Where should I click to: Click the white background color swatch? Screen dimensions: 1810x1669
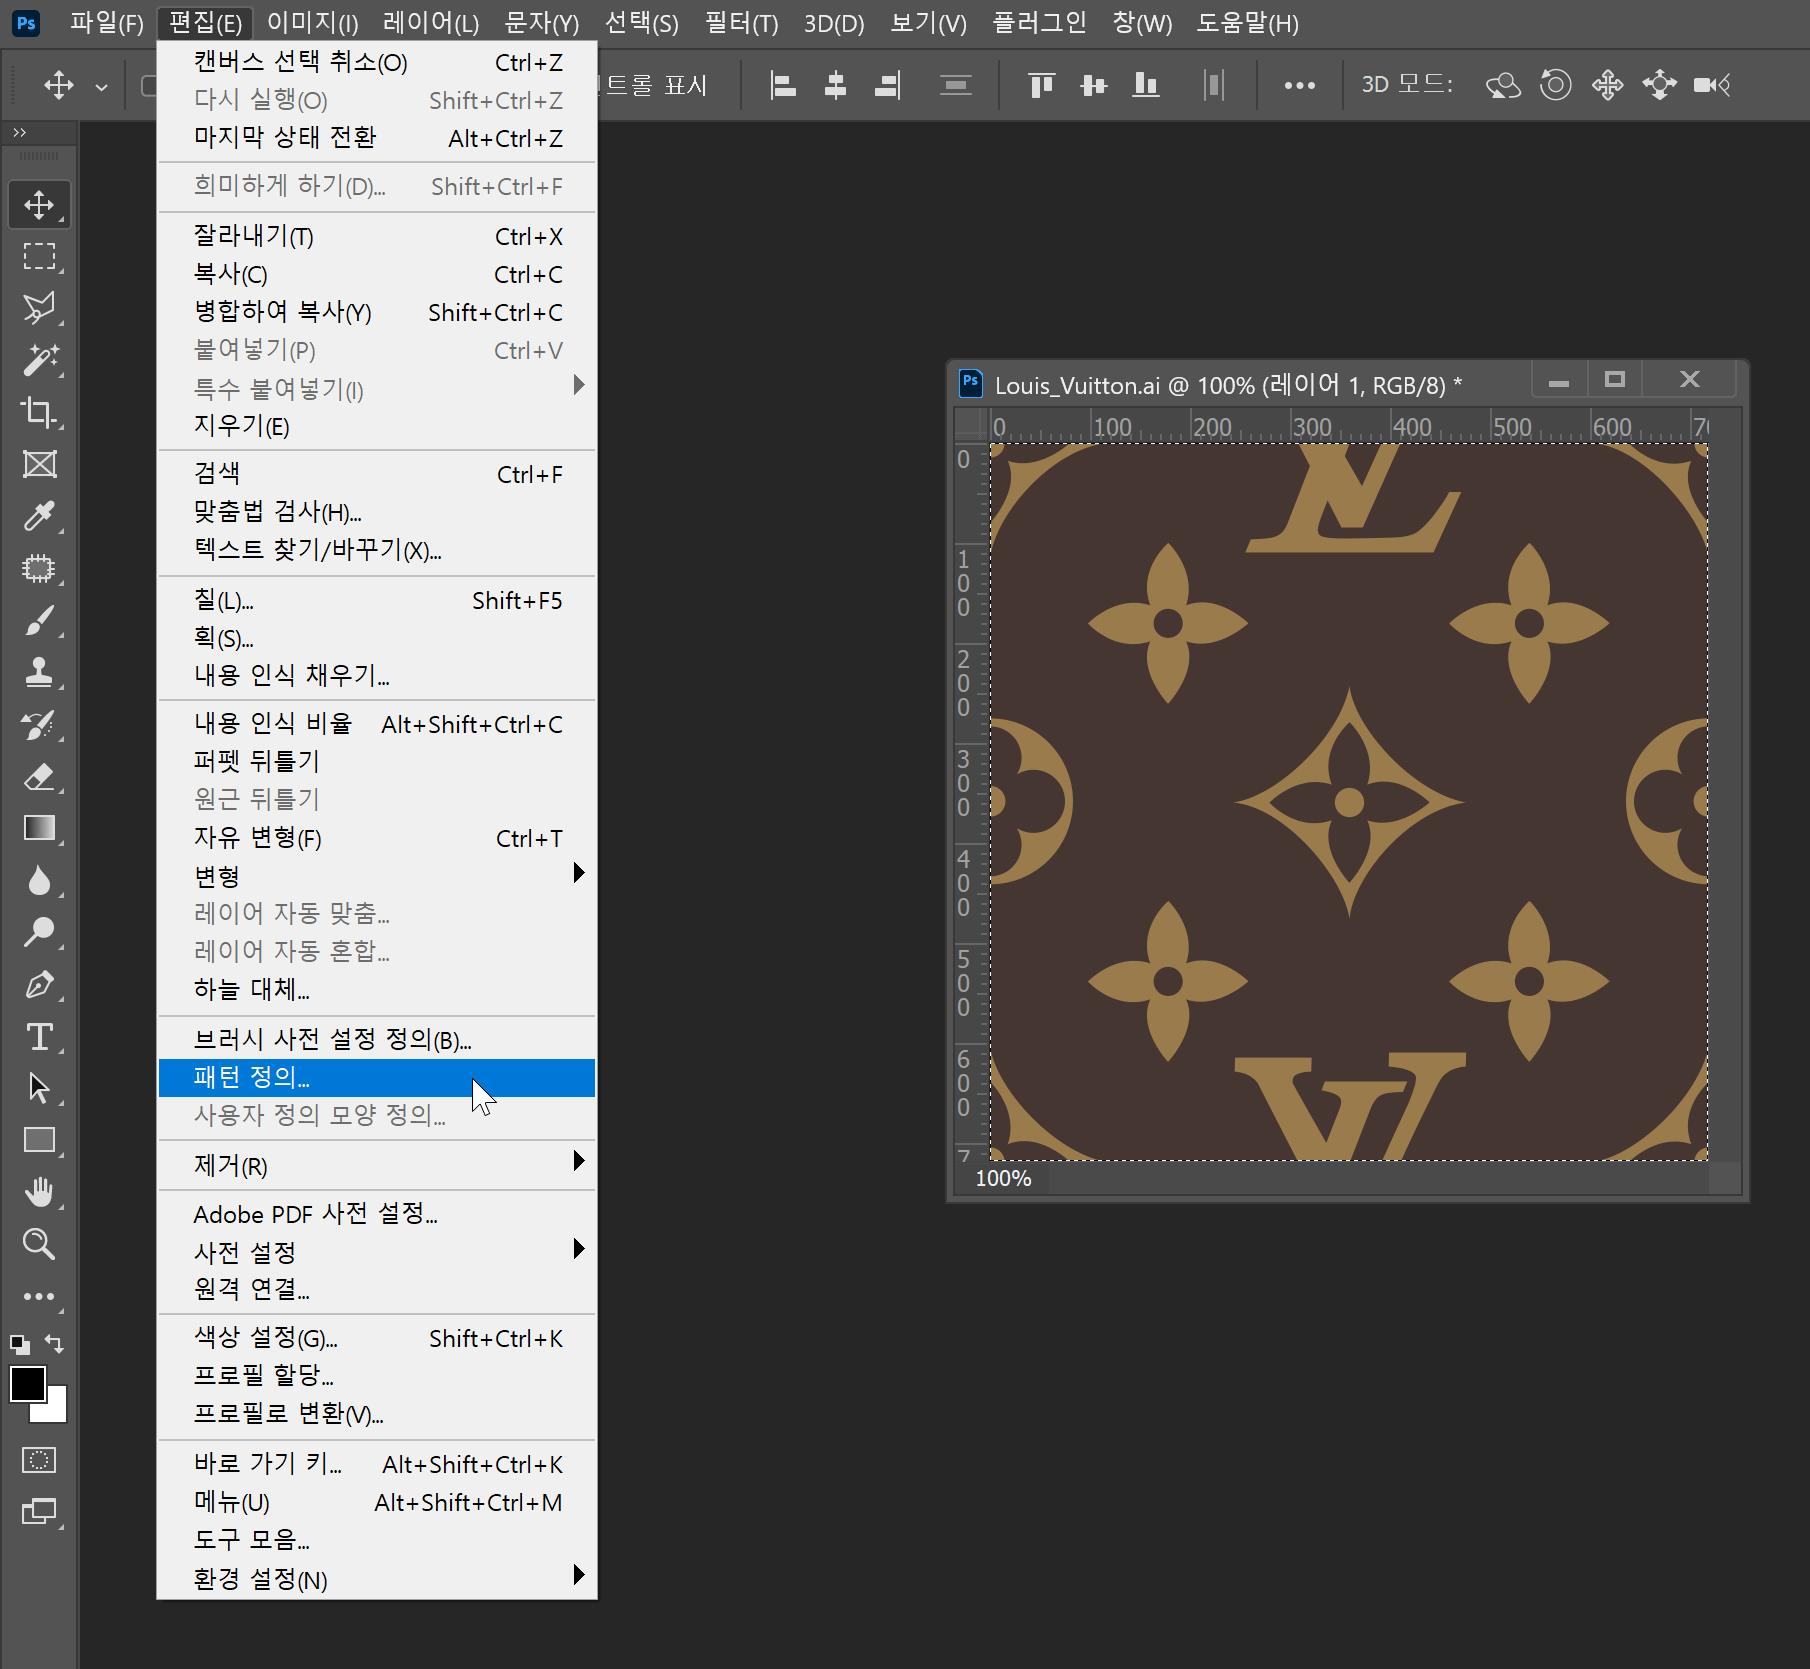pos(56,1410)
